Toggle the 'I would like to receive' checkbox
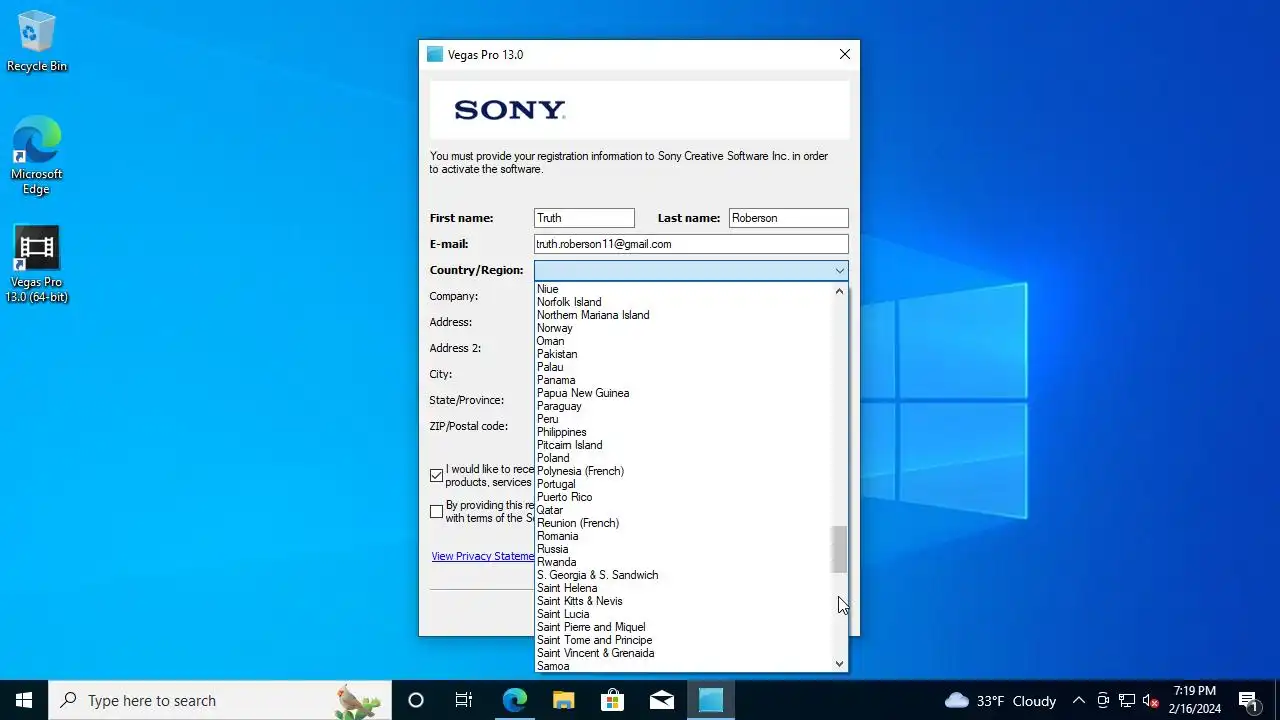Image resolution: width=1280 pixels, height=720 pixels. click(436, 476)
